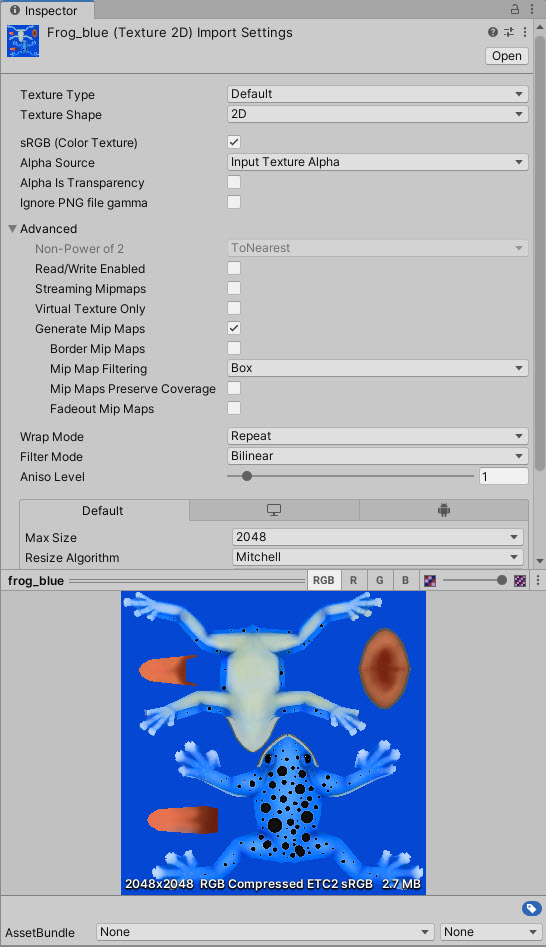Enable Fadeout Mip Maps checkbox
546x947 pixels.
234,408
